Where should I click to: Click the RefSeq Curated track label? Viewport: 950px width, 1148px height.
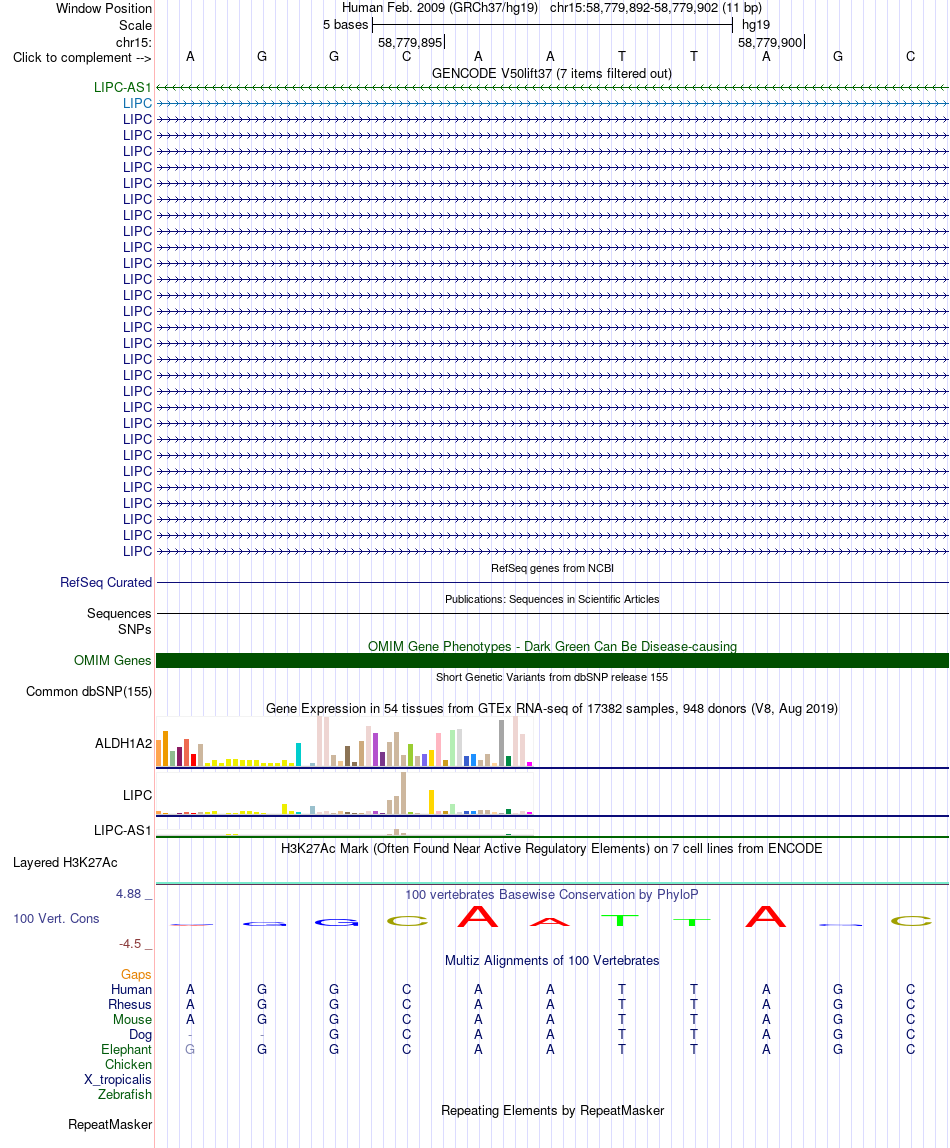(x=106, y=583)
